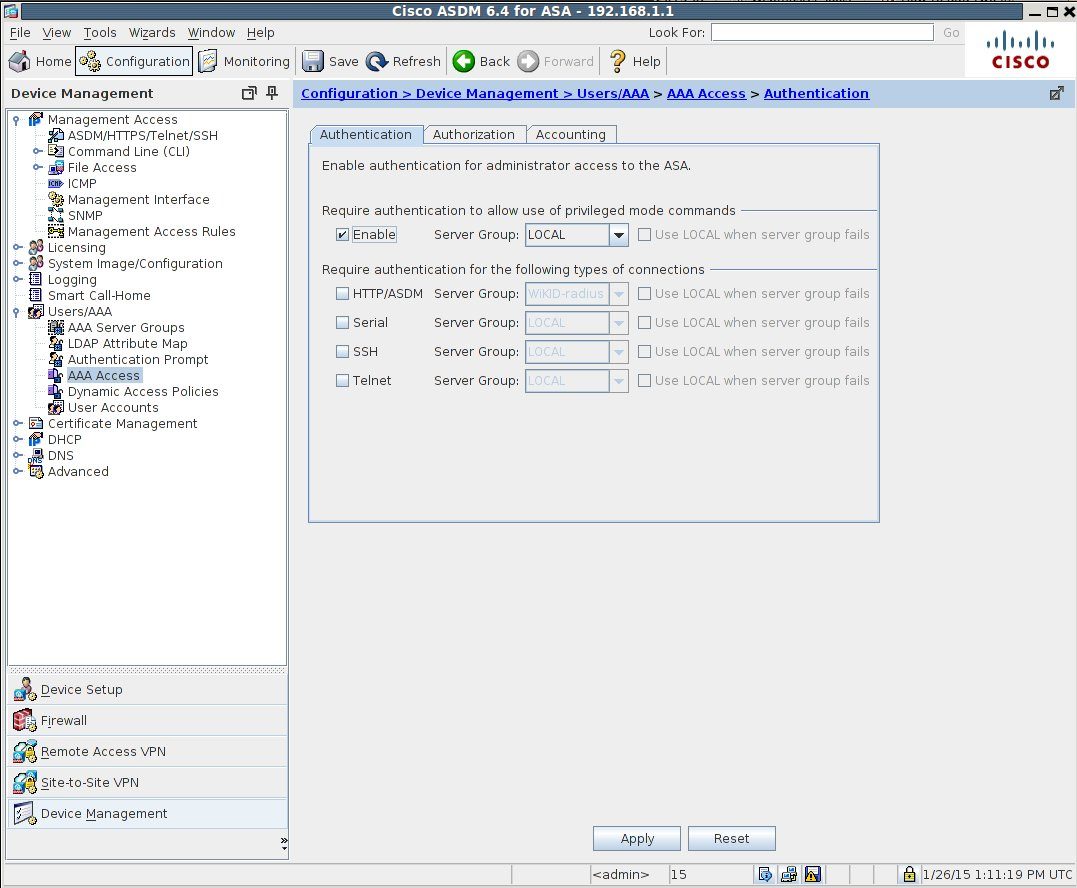Float the Device Management panel
This screenshot has height=888, width=1077.
click(x=249, y=94)
